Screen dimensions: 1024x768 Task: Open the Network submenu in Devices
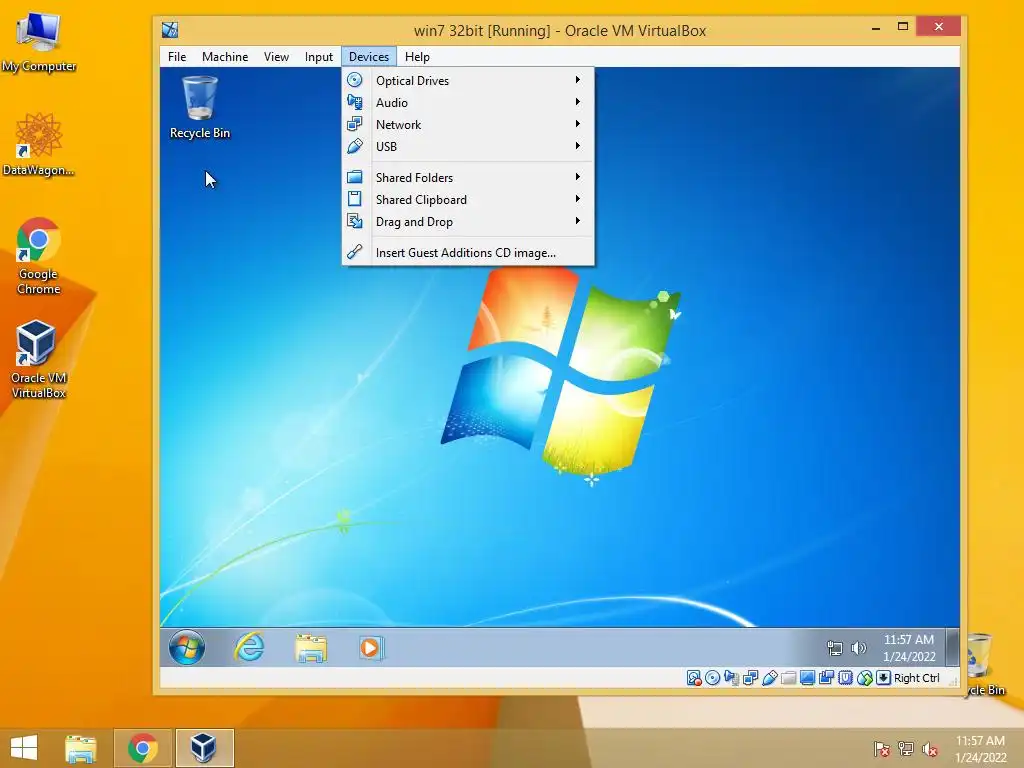pyautogui.click(x=468, y=125)
